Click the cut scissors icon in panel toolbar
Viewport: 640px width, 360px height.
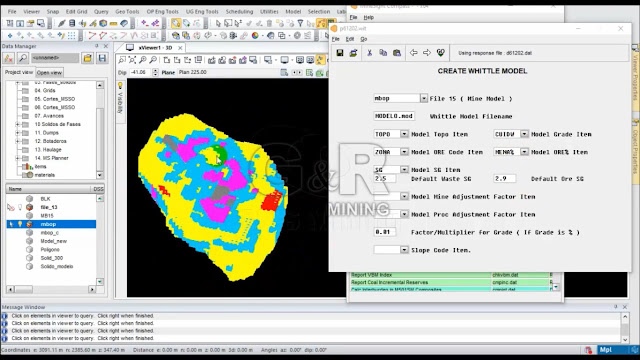pyautogui.click(x=369, y=53)
